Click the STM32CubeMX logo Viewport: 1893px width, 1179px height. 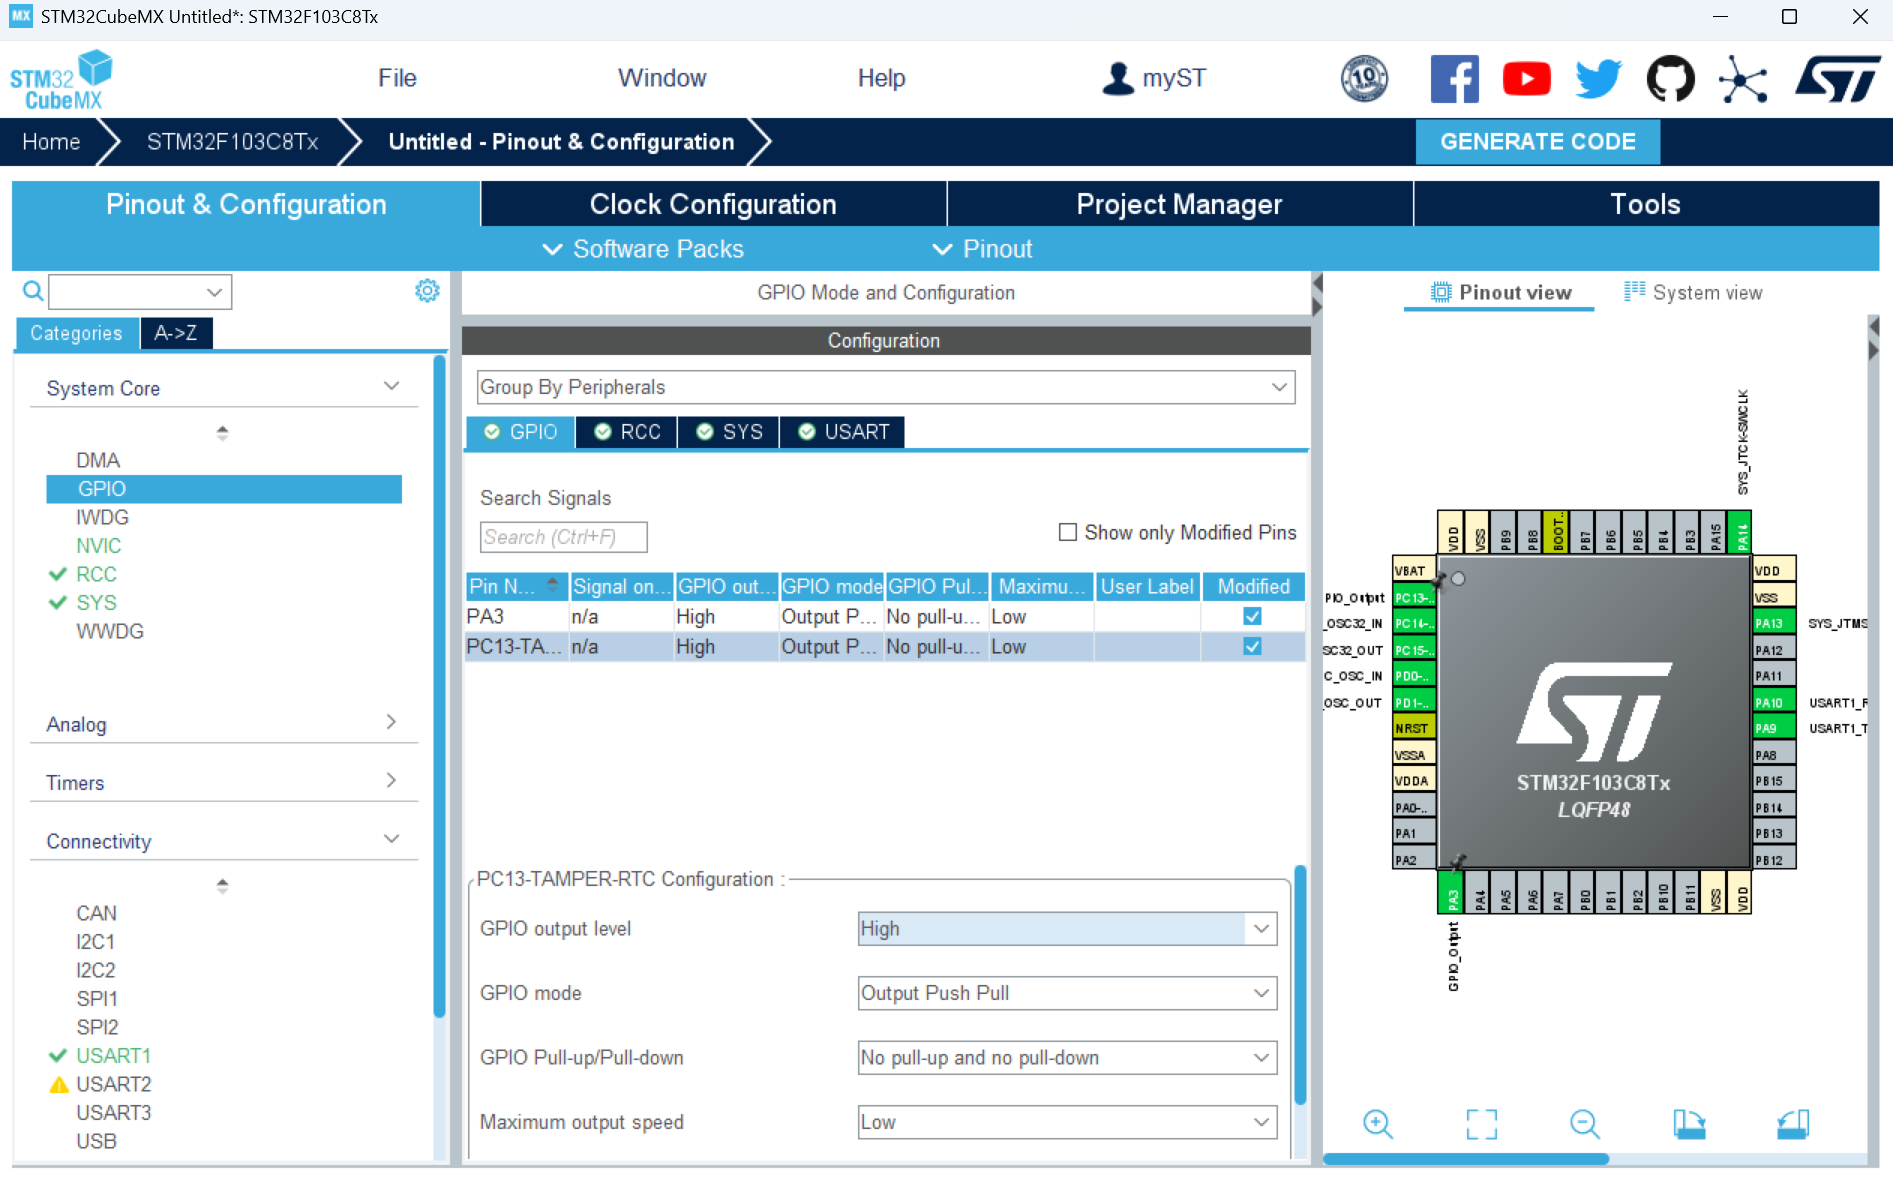(x=61, y=79)
